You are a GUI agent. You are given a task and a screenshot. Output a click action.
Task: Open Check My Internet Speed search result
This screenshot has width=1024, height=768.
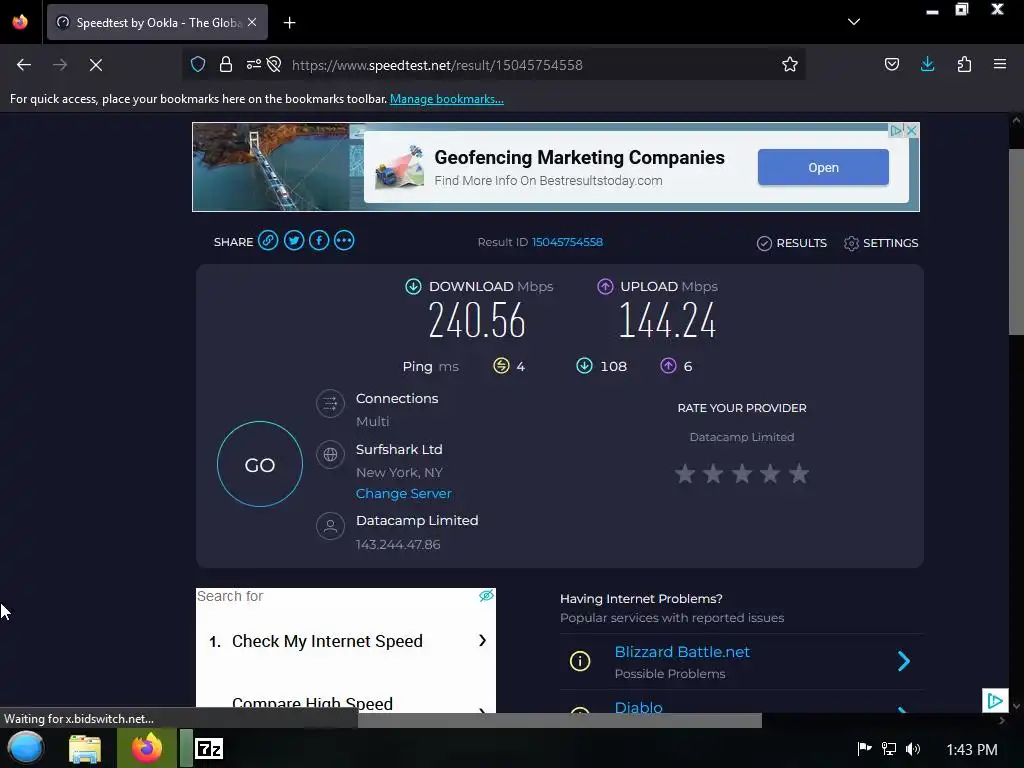coord(327,641)
